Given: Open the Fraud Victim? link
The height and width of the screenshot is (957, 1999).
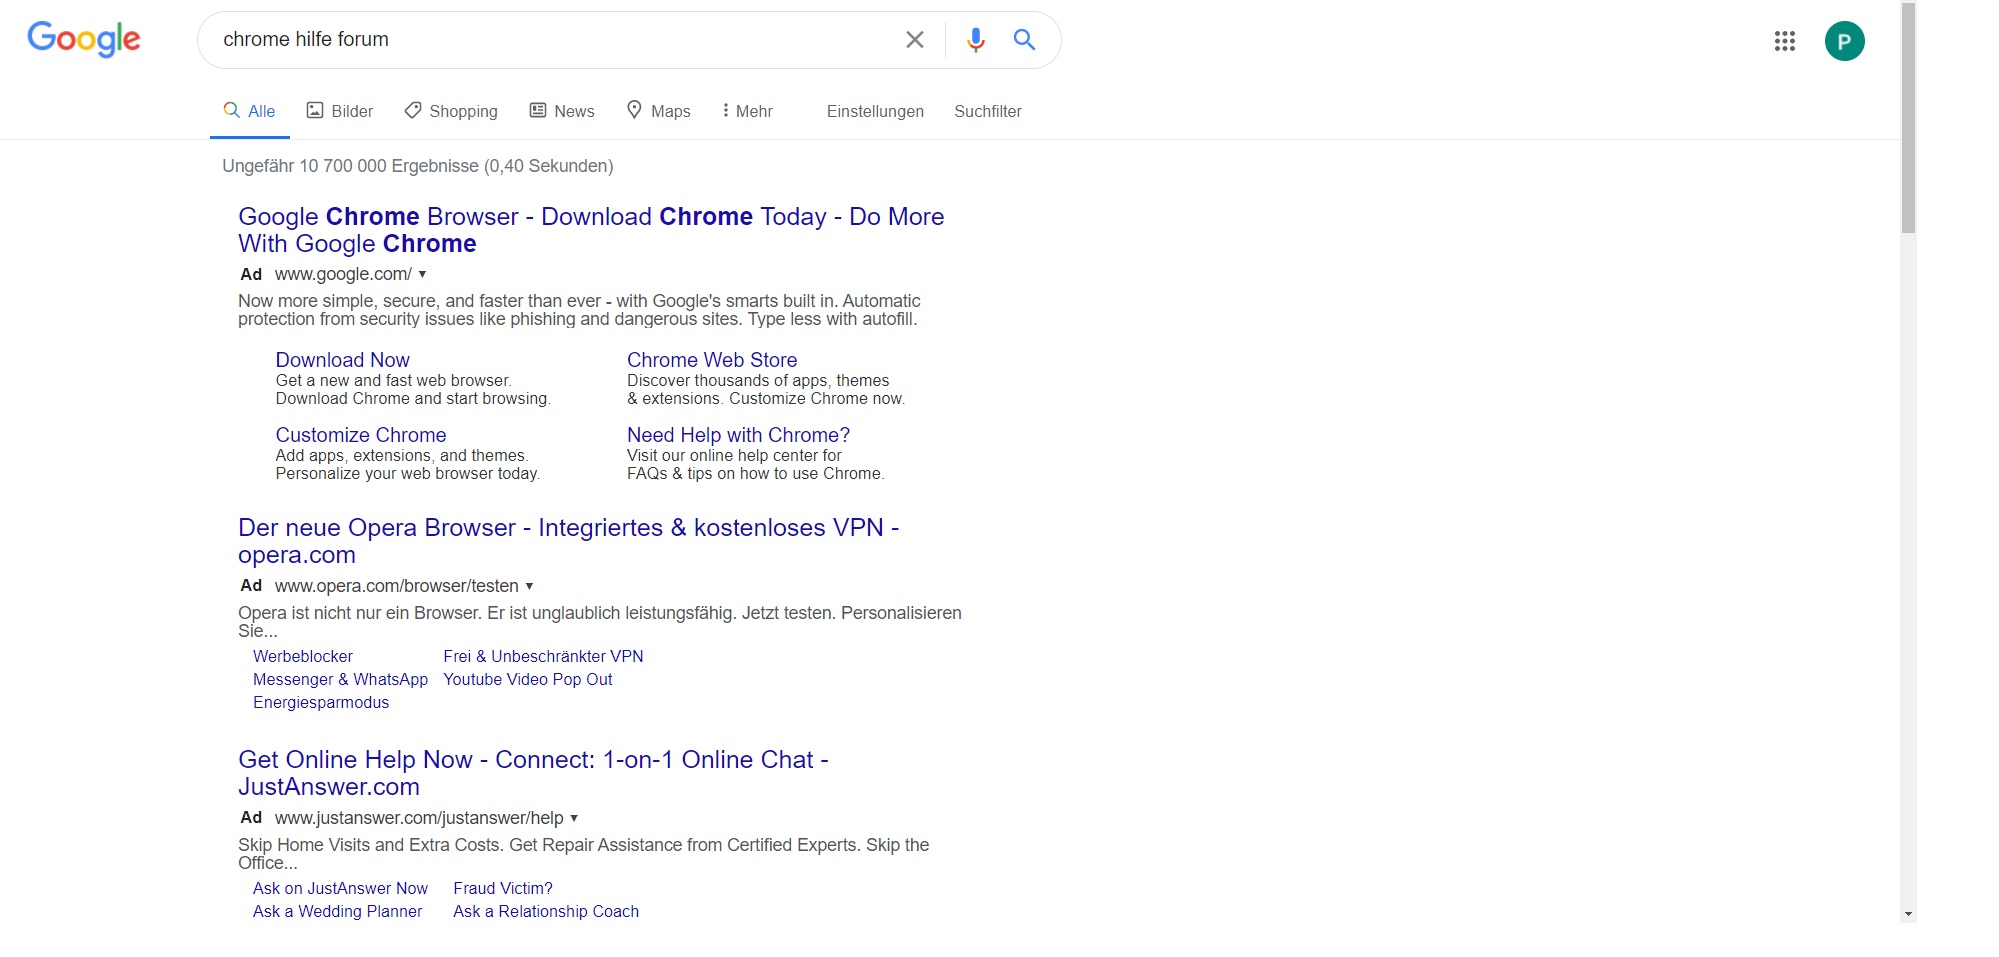Looking at the screenshot, I should [x=503, y=888].
